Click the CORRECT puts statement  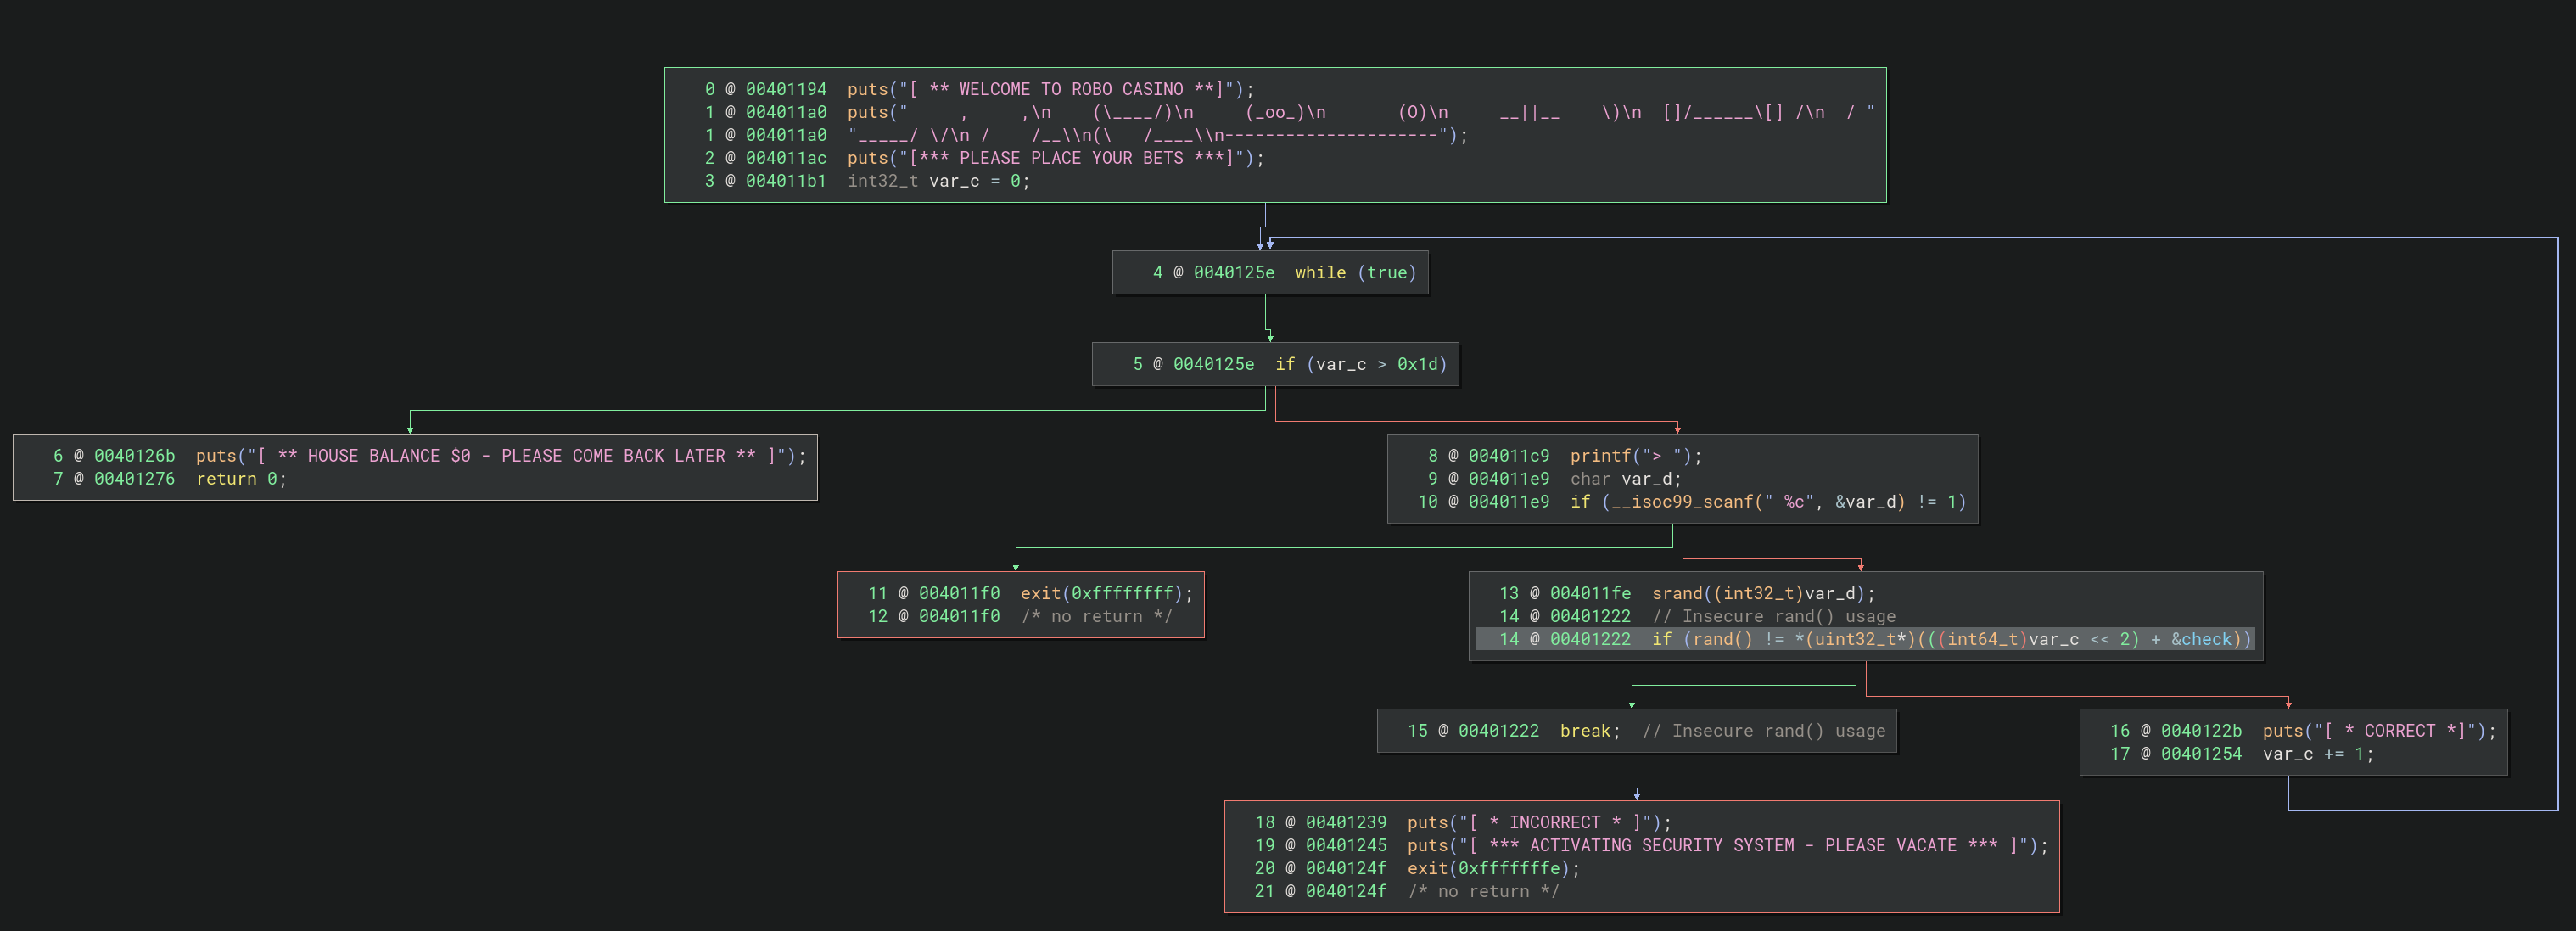click(x=2379, y=731)
